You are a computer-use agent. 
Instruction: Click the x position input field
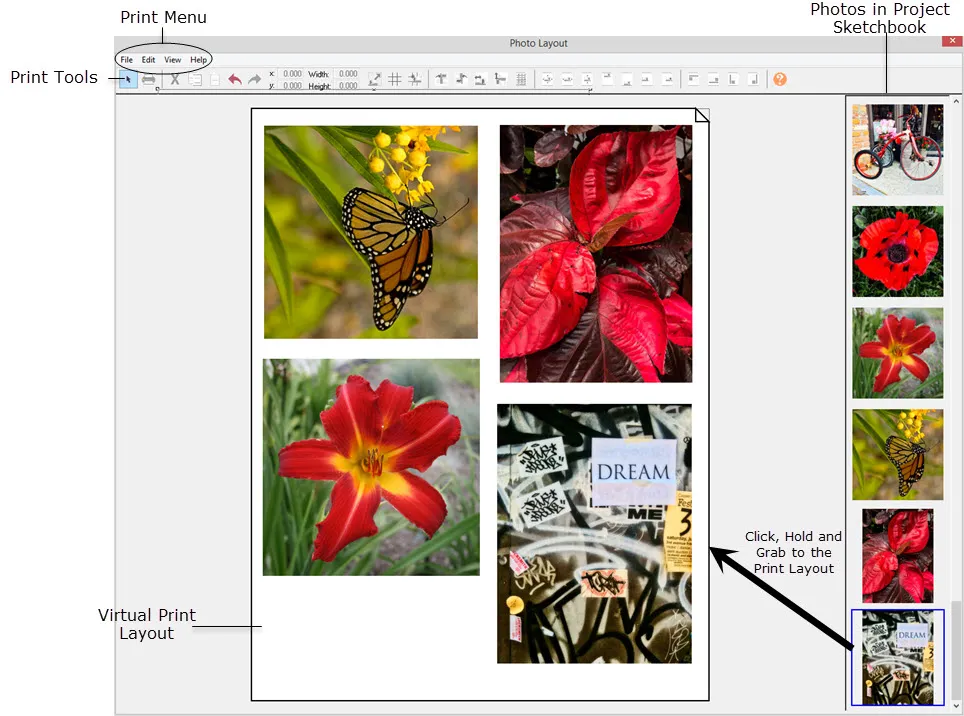[292, 74]
